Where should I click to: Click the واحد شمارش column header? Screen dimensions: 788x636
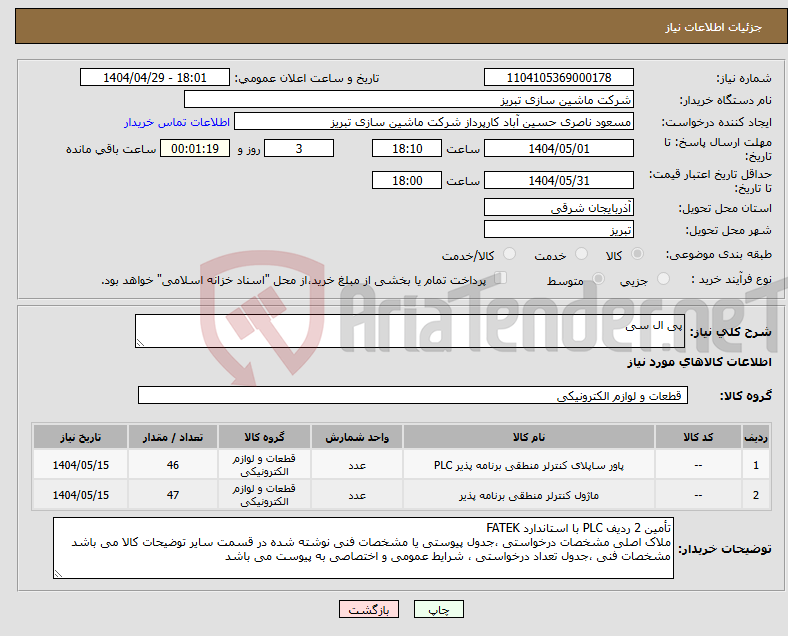357,437
